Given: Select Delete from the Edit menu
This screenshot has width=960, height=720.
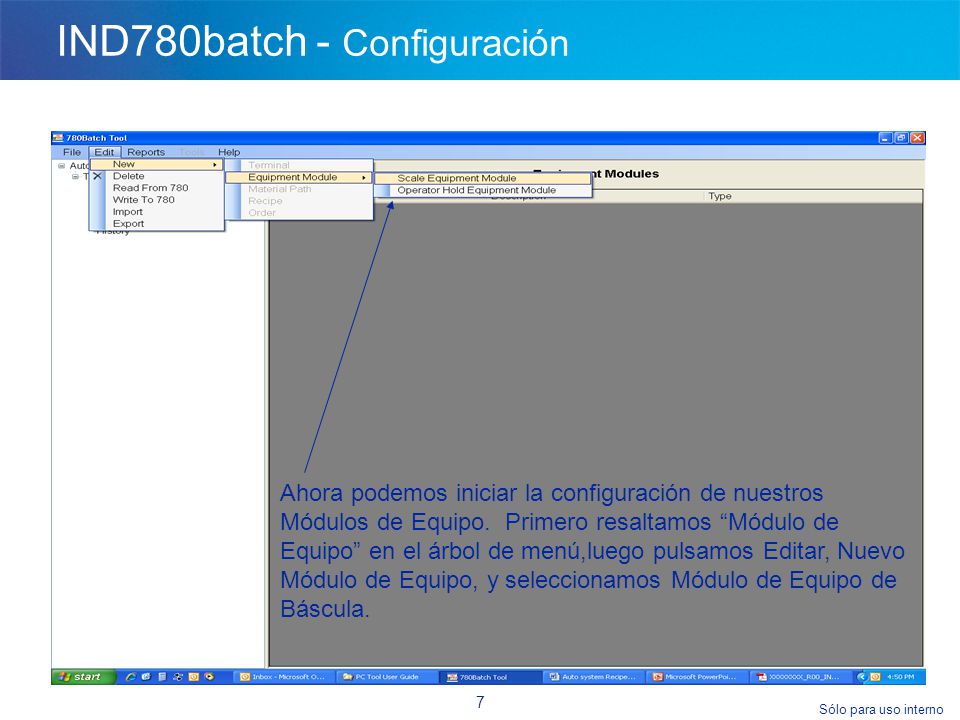Looking at the screenshot, I should (157, 176).
